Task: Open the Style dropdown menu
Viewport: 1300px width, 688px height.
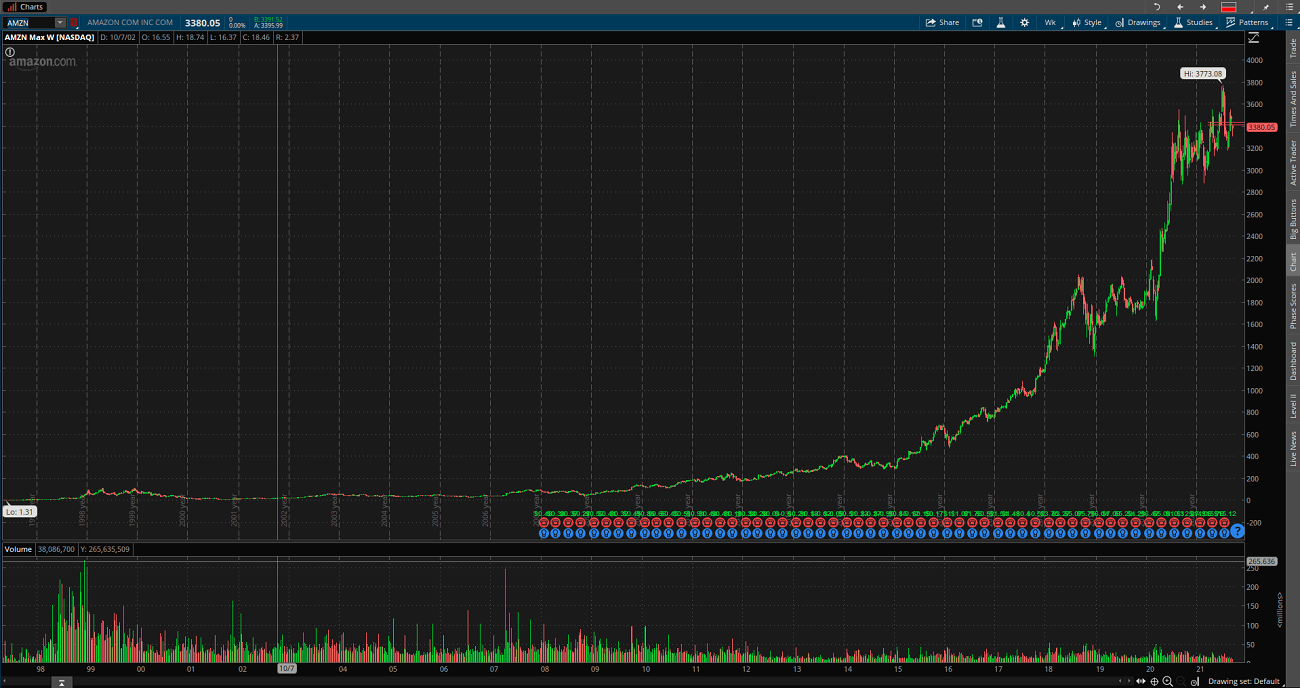Action: click(x=1087, y=22)
